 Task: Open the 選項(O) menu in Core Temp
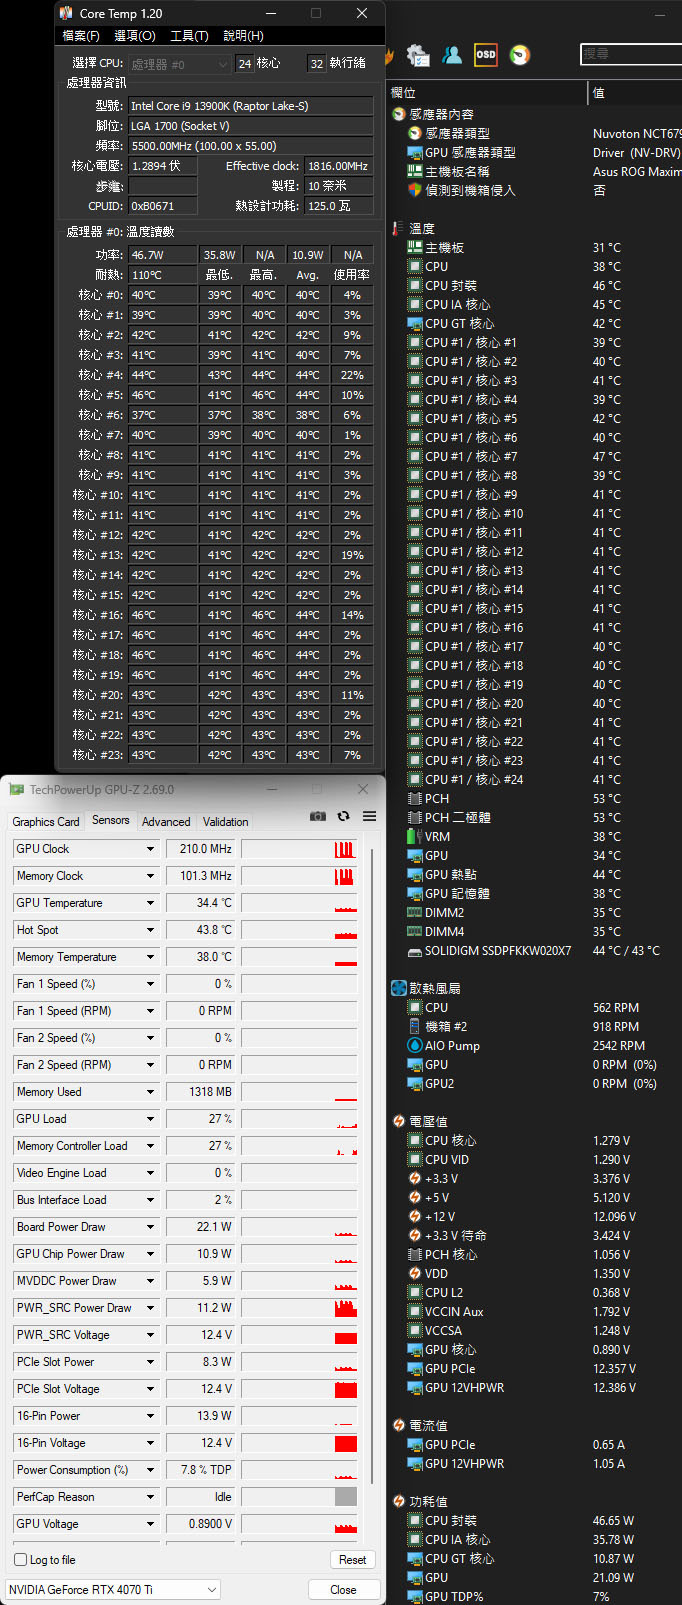(135, 36)
